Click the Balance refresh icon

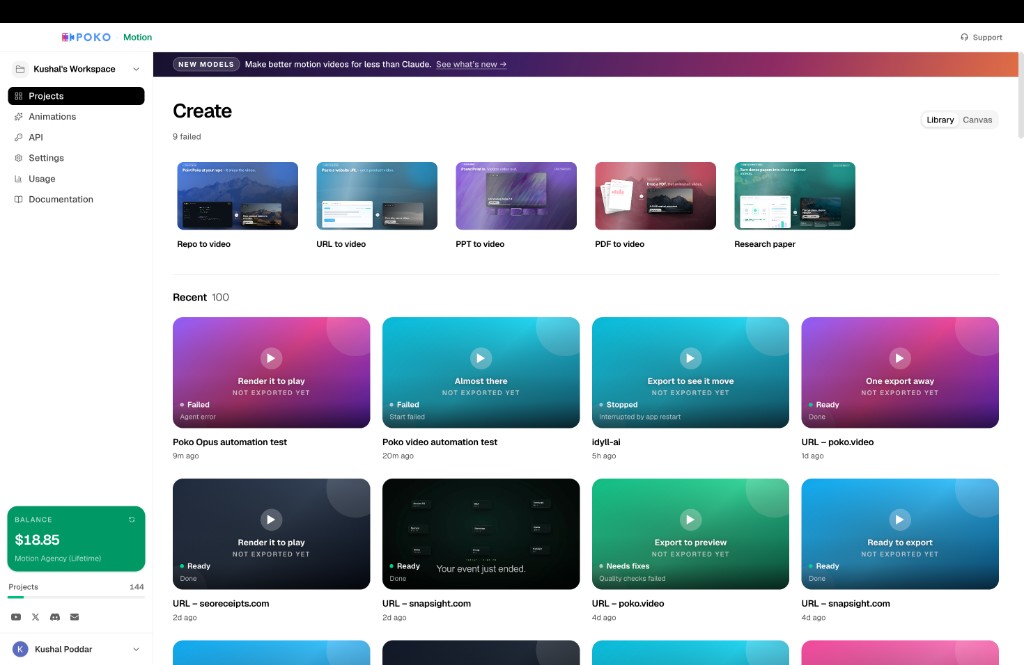pos(132,519)
